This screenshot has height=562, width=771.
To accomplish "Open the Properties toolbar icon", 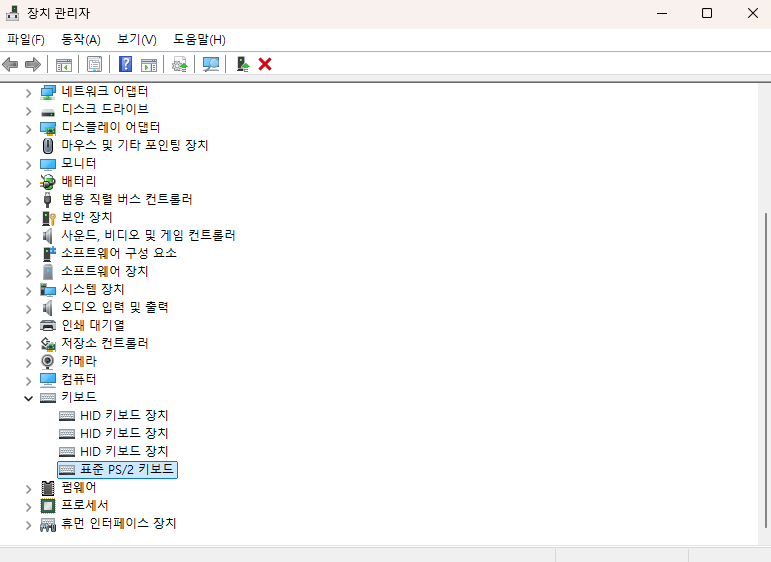I will point(94,64).
